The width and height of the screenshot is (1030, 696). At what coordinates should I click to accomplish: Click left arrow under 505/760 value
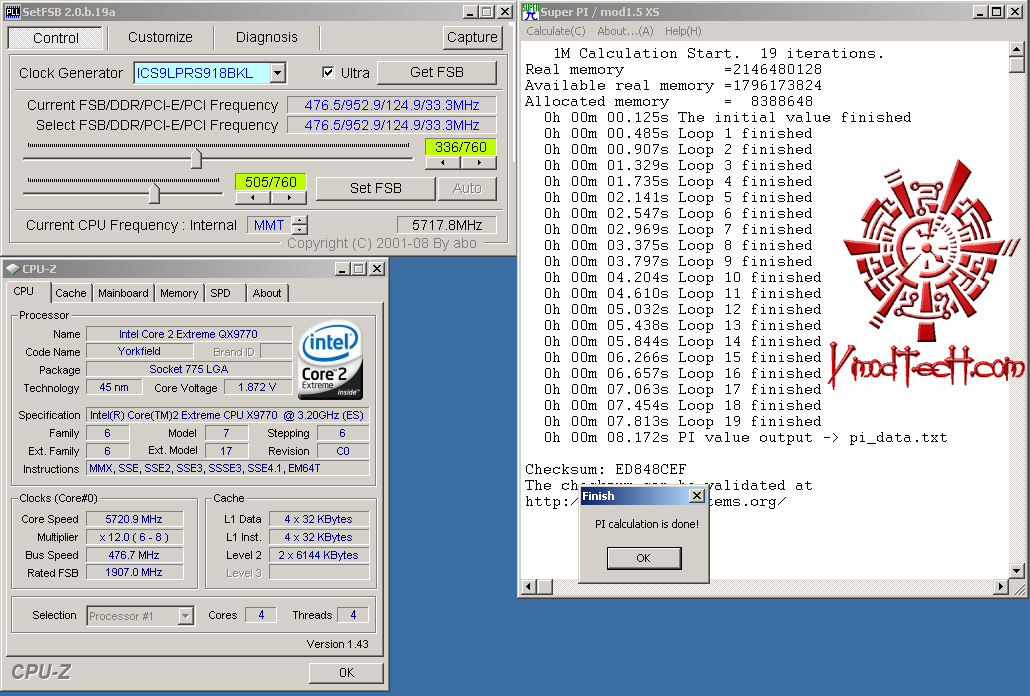(253, 197)
